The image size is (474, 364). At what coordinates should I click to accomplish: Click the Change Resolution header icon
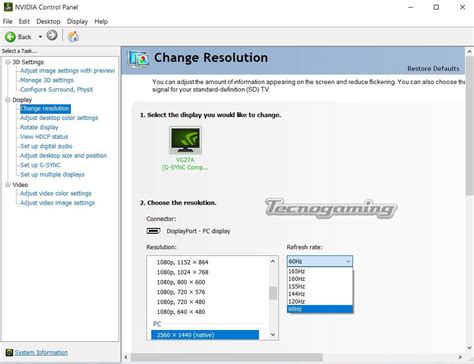pos(139,59)
